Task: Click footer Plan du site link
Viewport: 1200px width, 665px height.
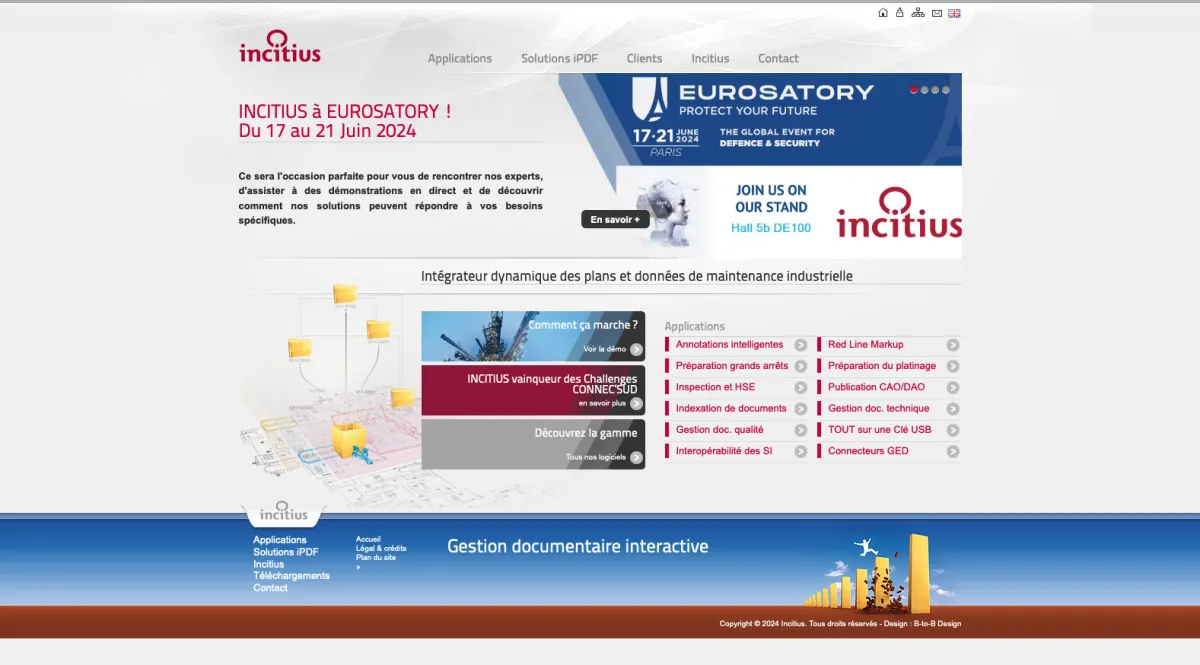Action: pos(376,557)
